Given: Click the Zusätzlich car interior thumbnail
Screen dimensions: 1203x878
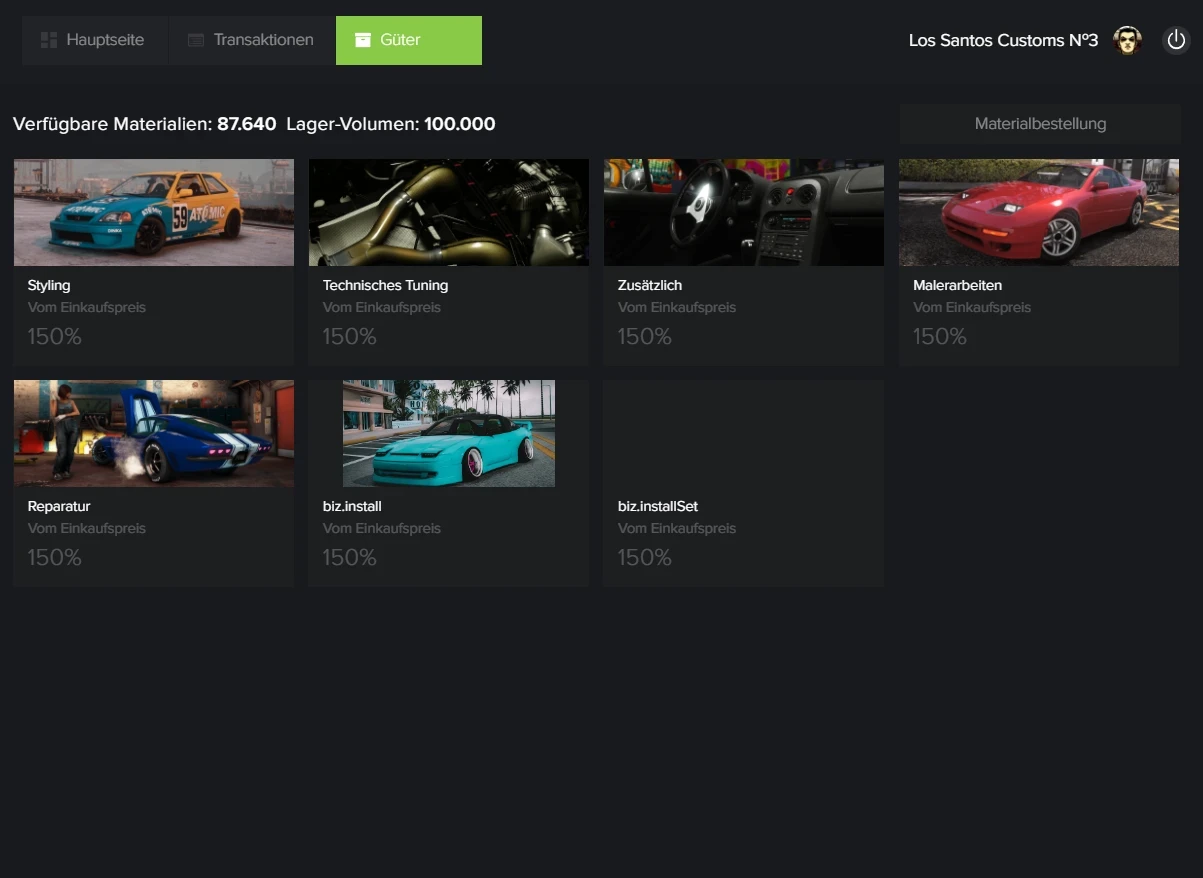Looking at the screenshot, I should [743, 212].
